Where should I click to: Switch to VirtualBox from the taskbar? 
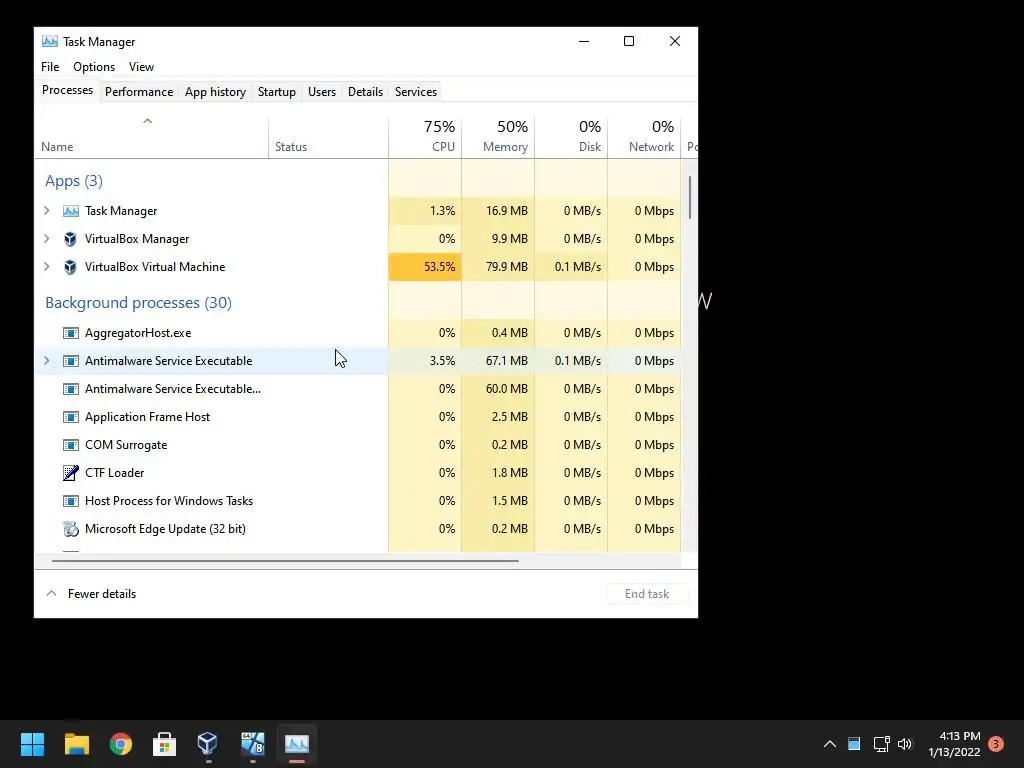coord(208,743)
